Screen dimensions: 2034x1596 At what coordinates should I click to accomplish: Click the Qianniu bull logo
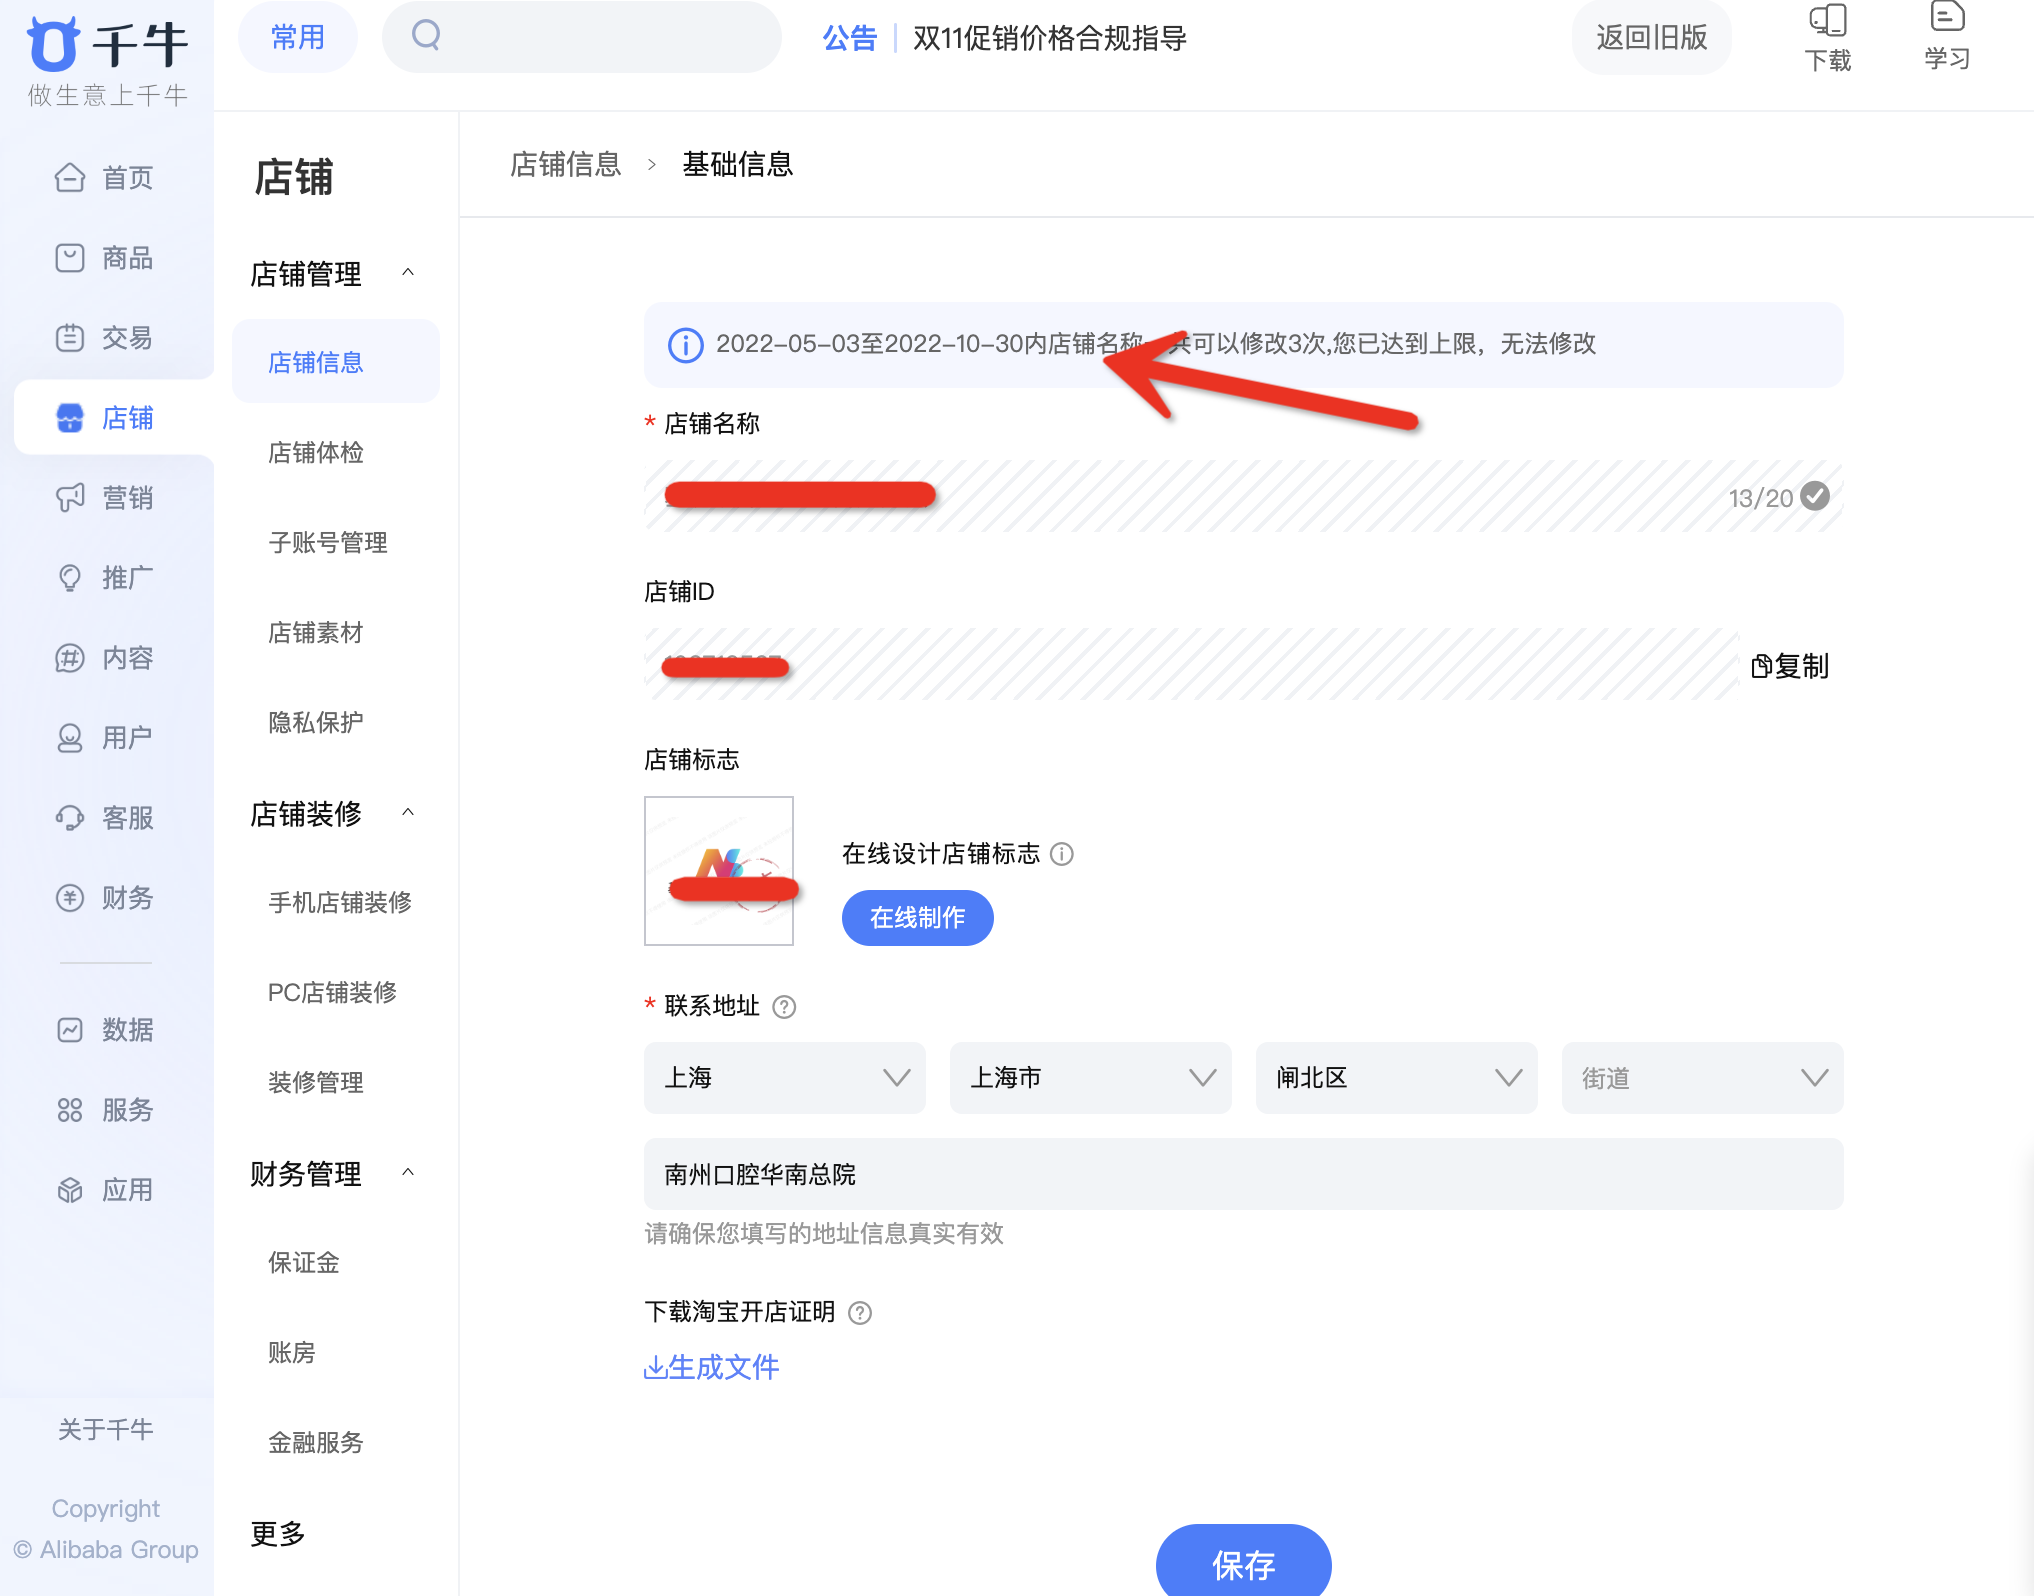[x=52, y=44]
